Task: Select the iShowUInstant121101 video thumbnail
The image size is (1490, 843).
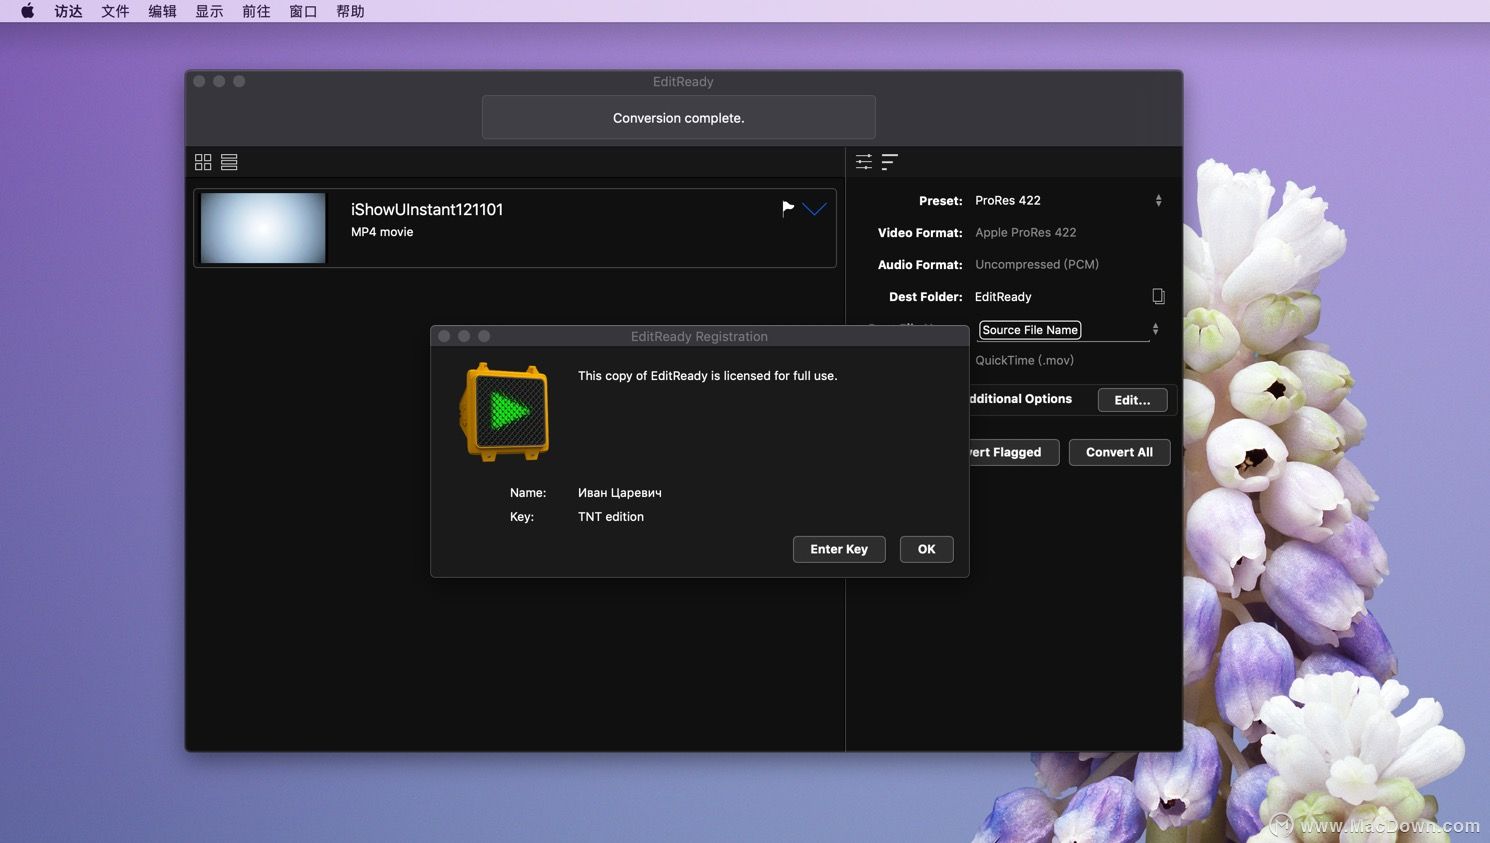Action: 263,228
